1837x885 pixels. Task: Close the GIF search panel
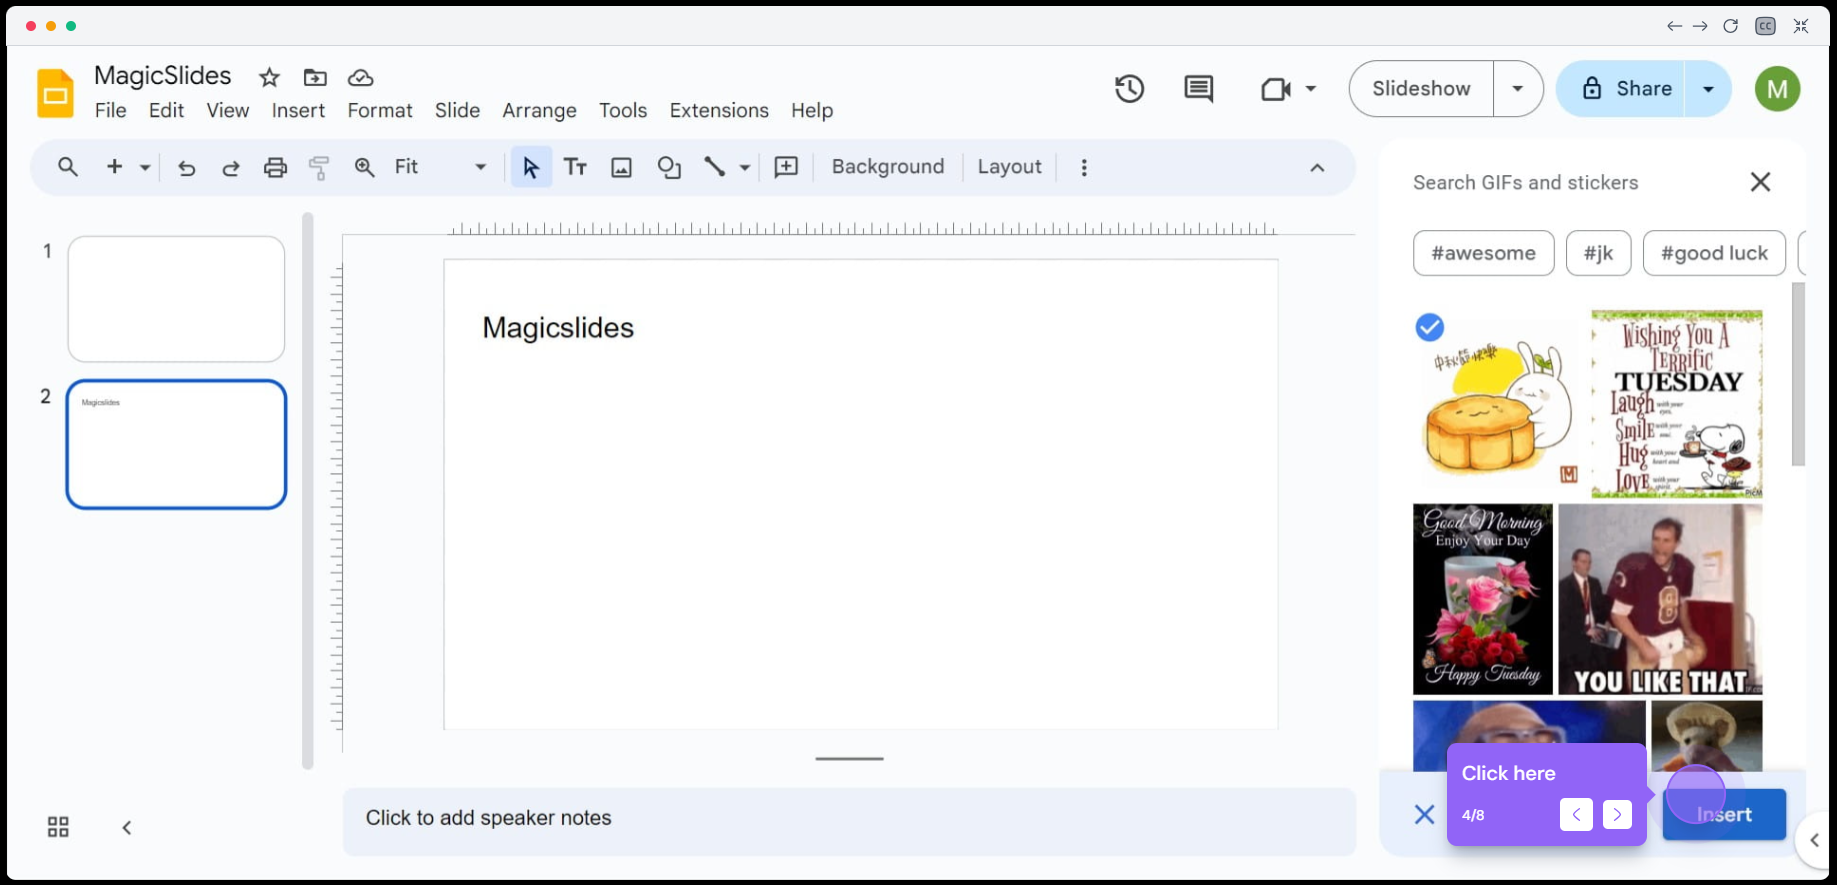(1760, 182)
